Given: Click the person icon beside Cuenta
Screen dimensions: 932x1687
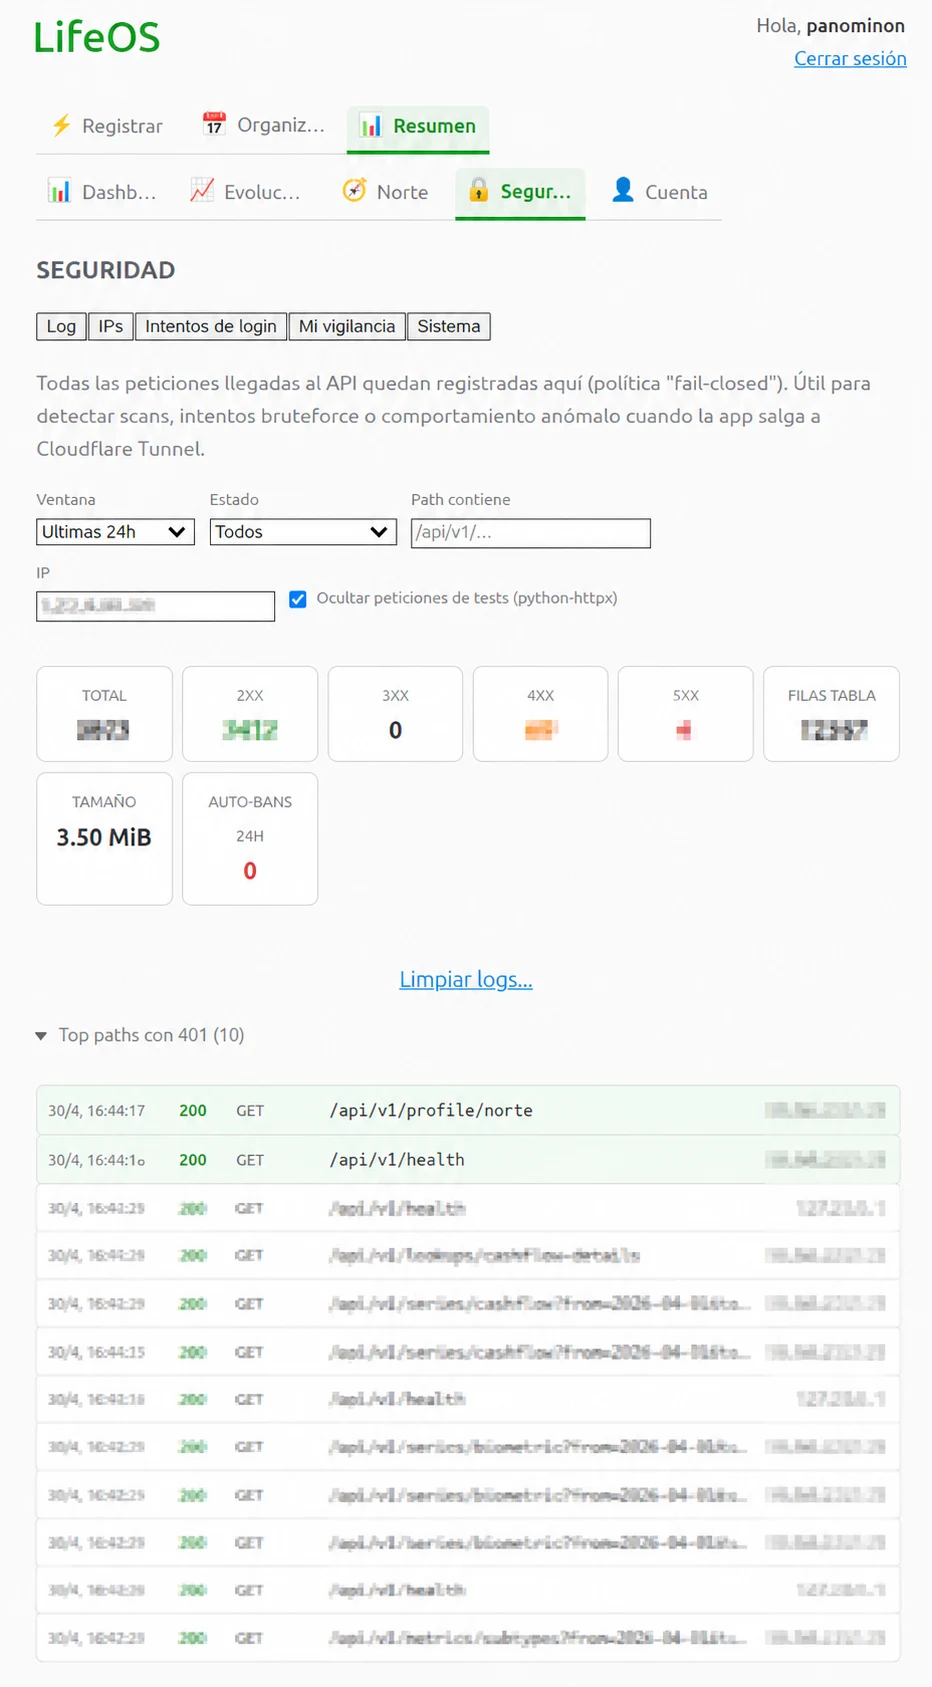Looking at the screenshot, I should click(623, 189).
